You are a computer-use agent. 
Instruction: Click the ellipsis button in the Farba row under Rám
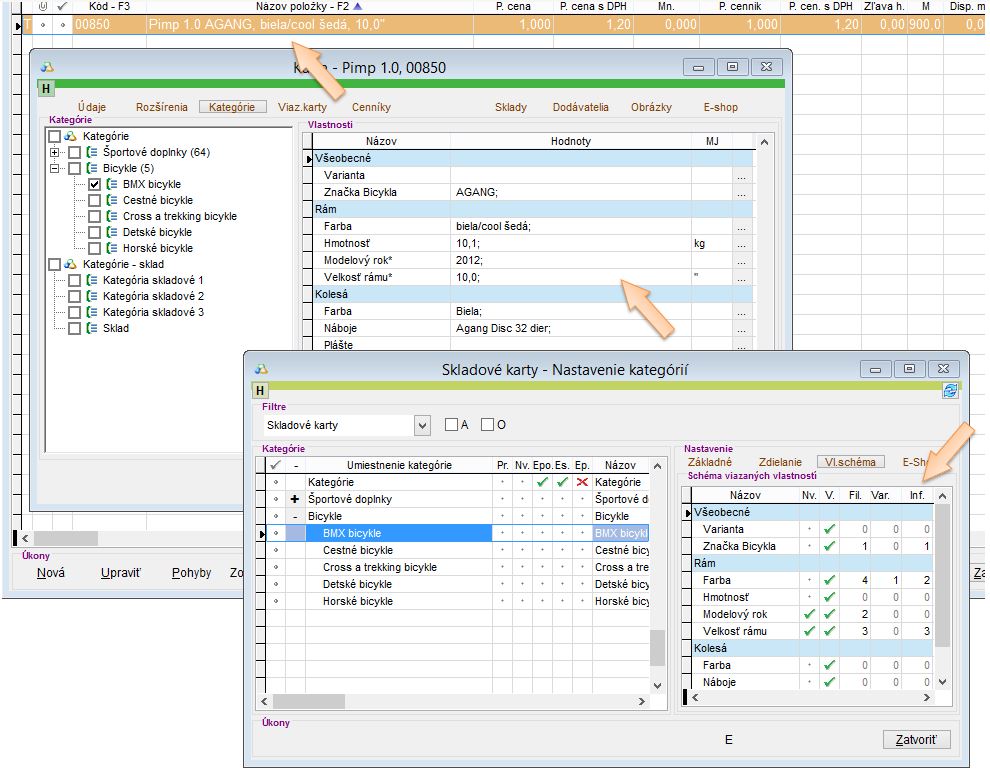(741, 227)
